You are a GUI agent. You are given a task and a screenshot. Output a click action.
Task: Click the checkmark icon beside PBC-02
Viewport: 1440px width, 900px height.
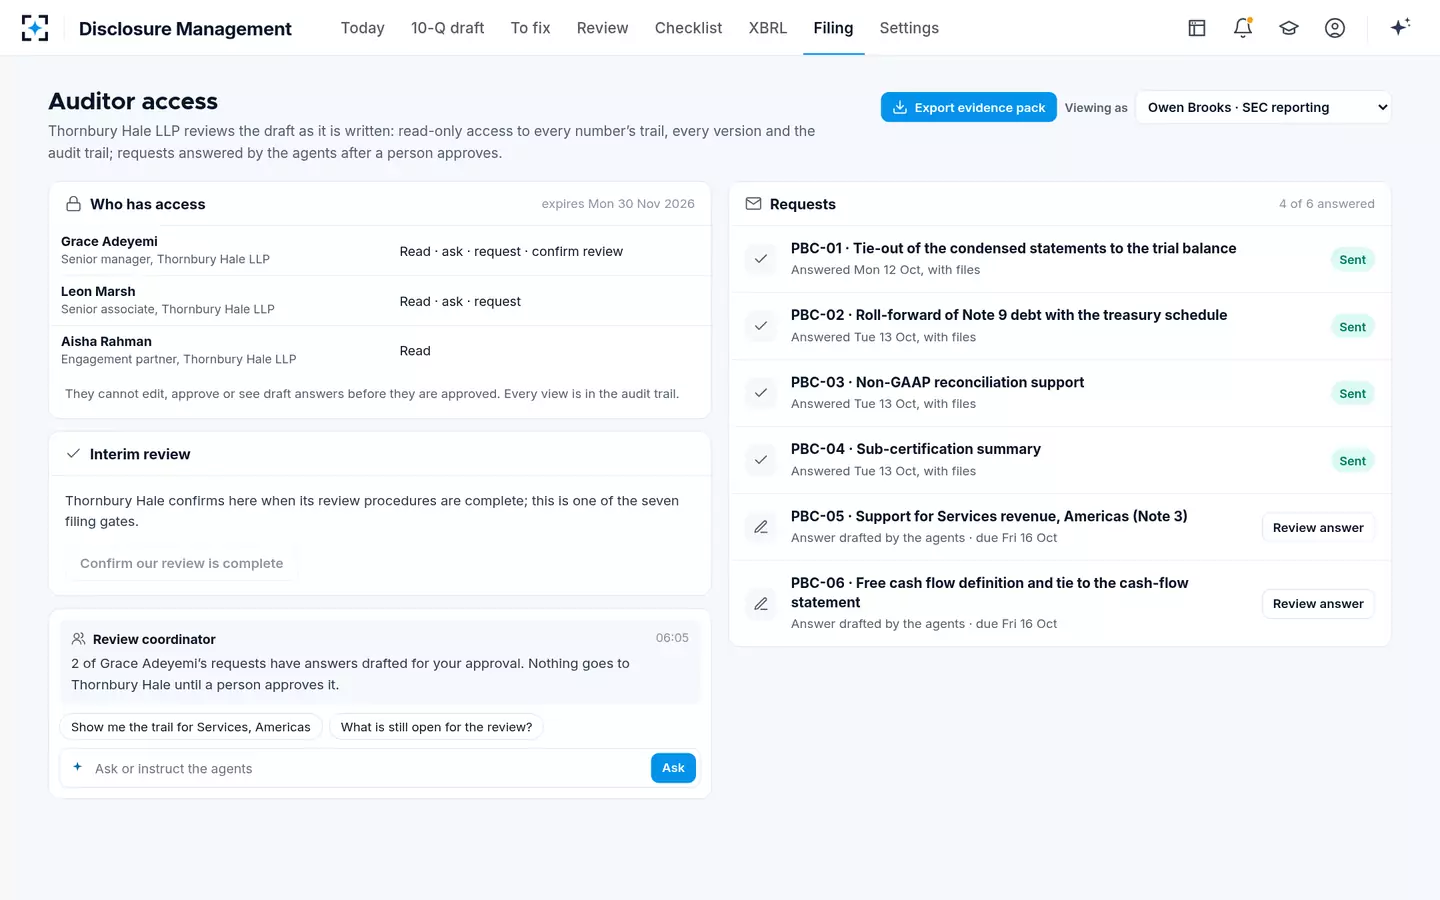(761, 326)
